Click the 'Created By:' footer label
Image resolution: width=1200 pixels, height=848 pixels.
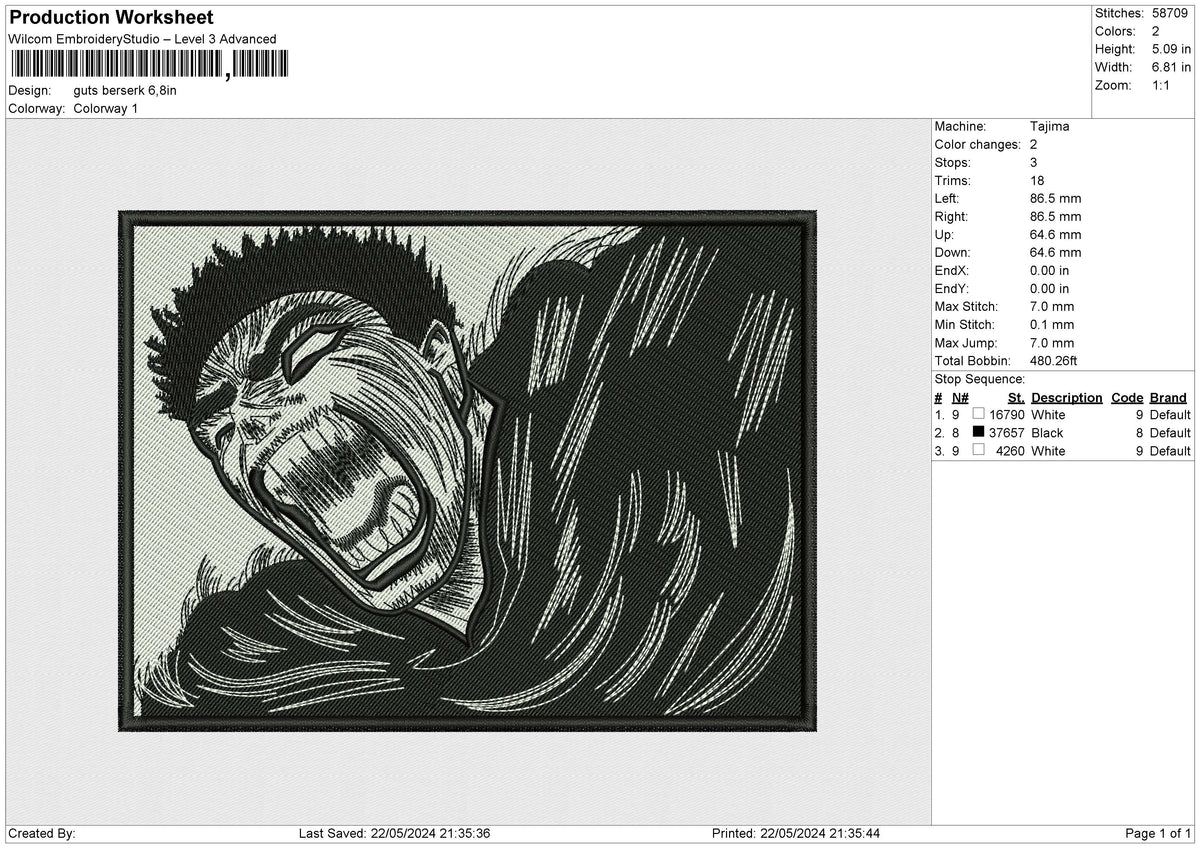[42, 833]
